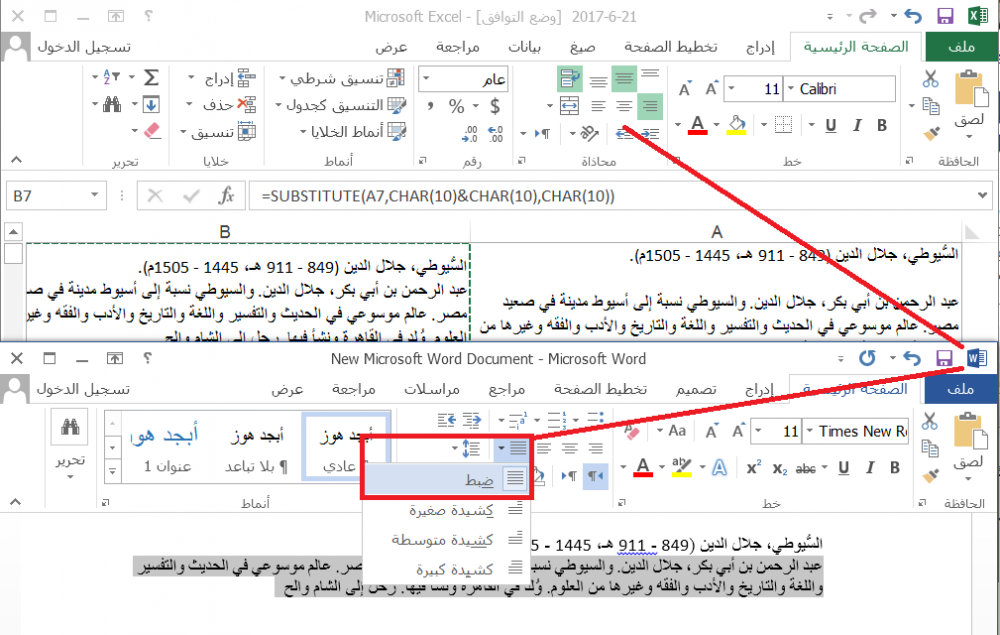Screen dimensions: 1000x635
Task: Click Increase Decimal in Excel's number group
Action: (496, 133)
